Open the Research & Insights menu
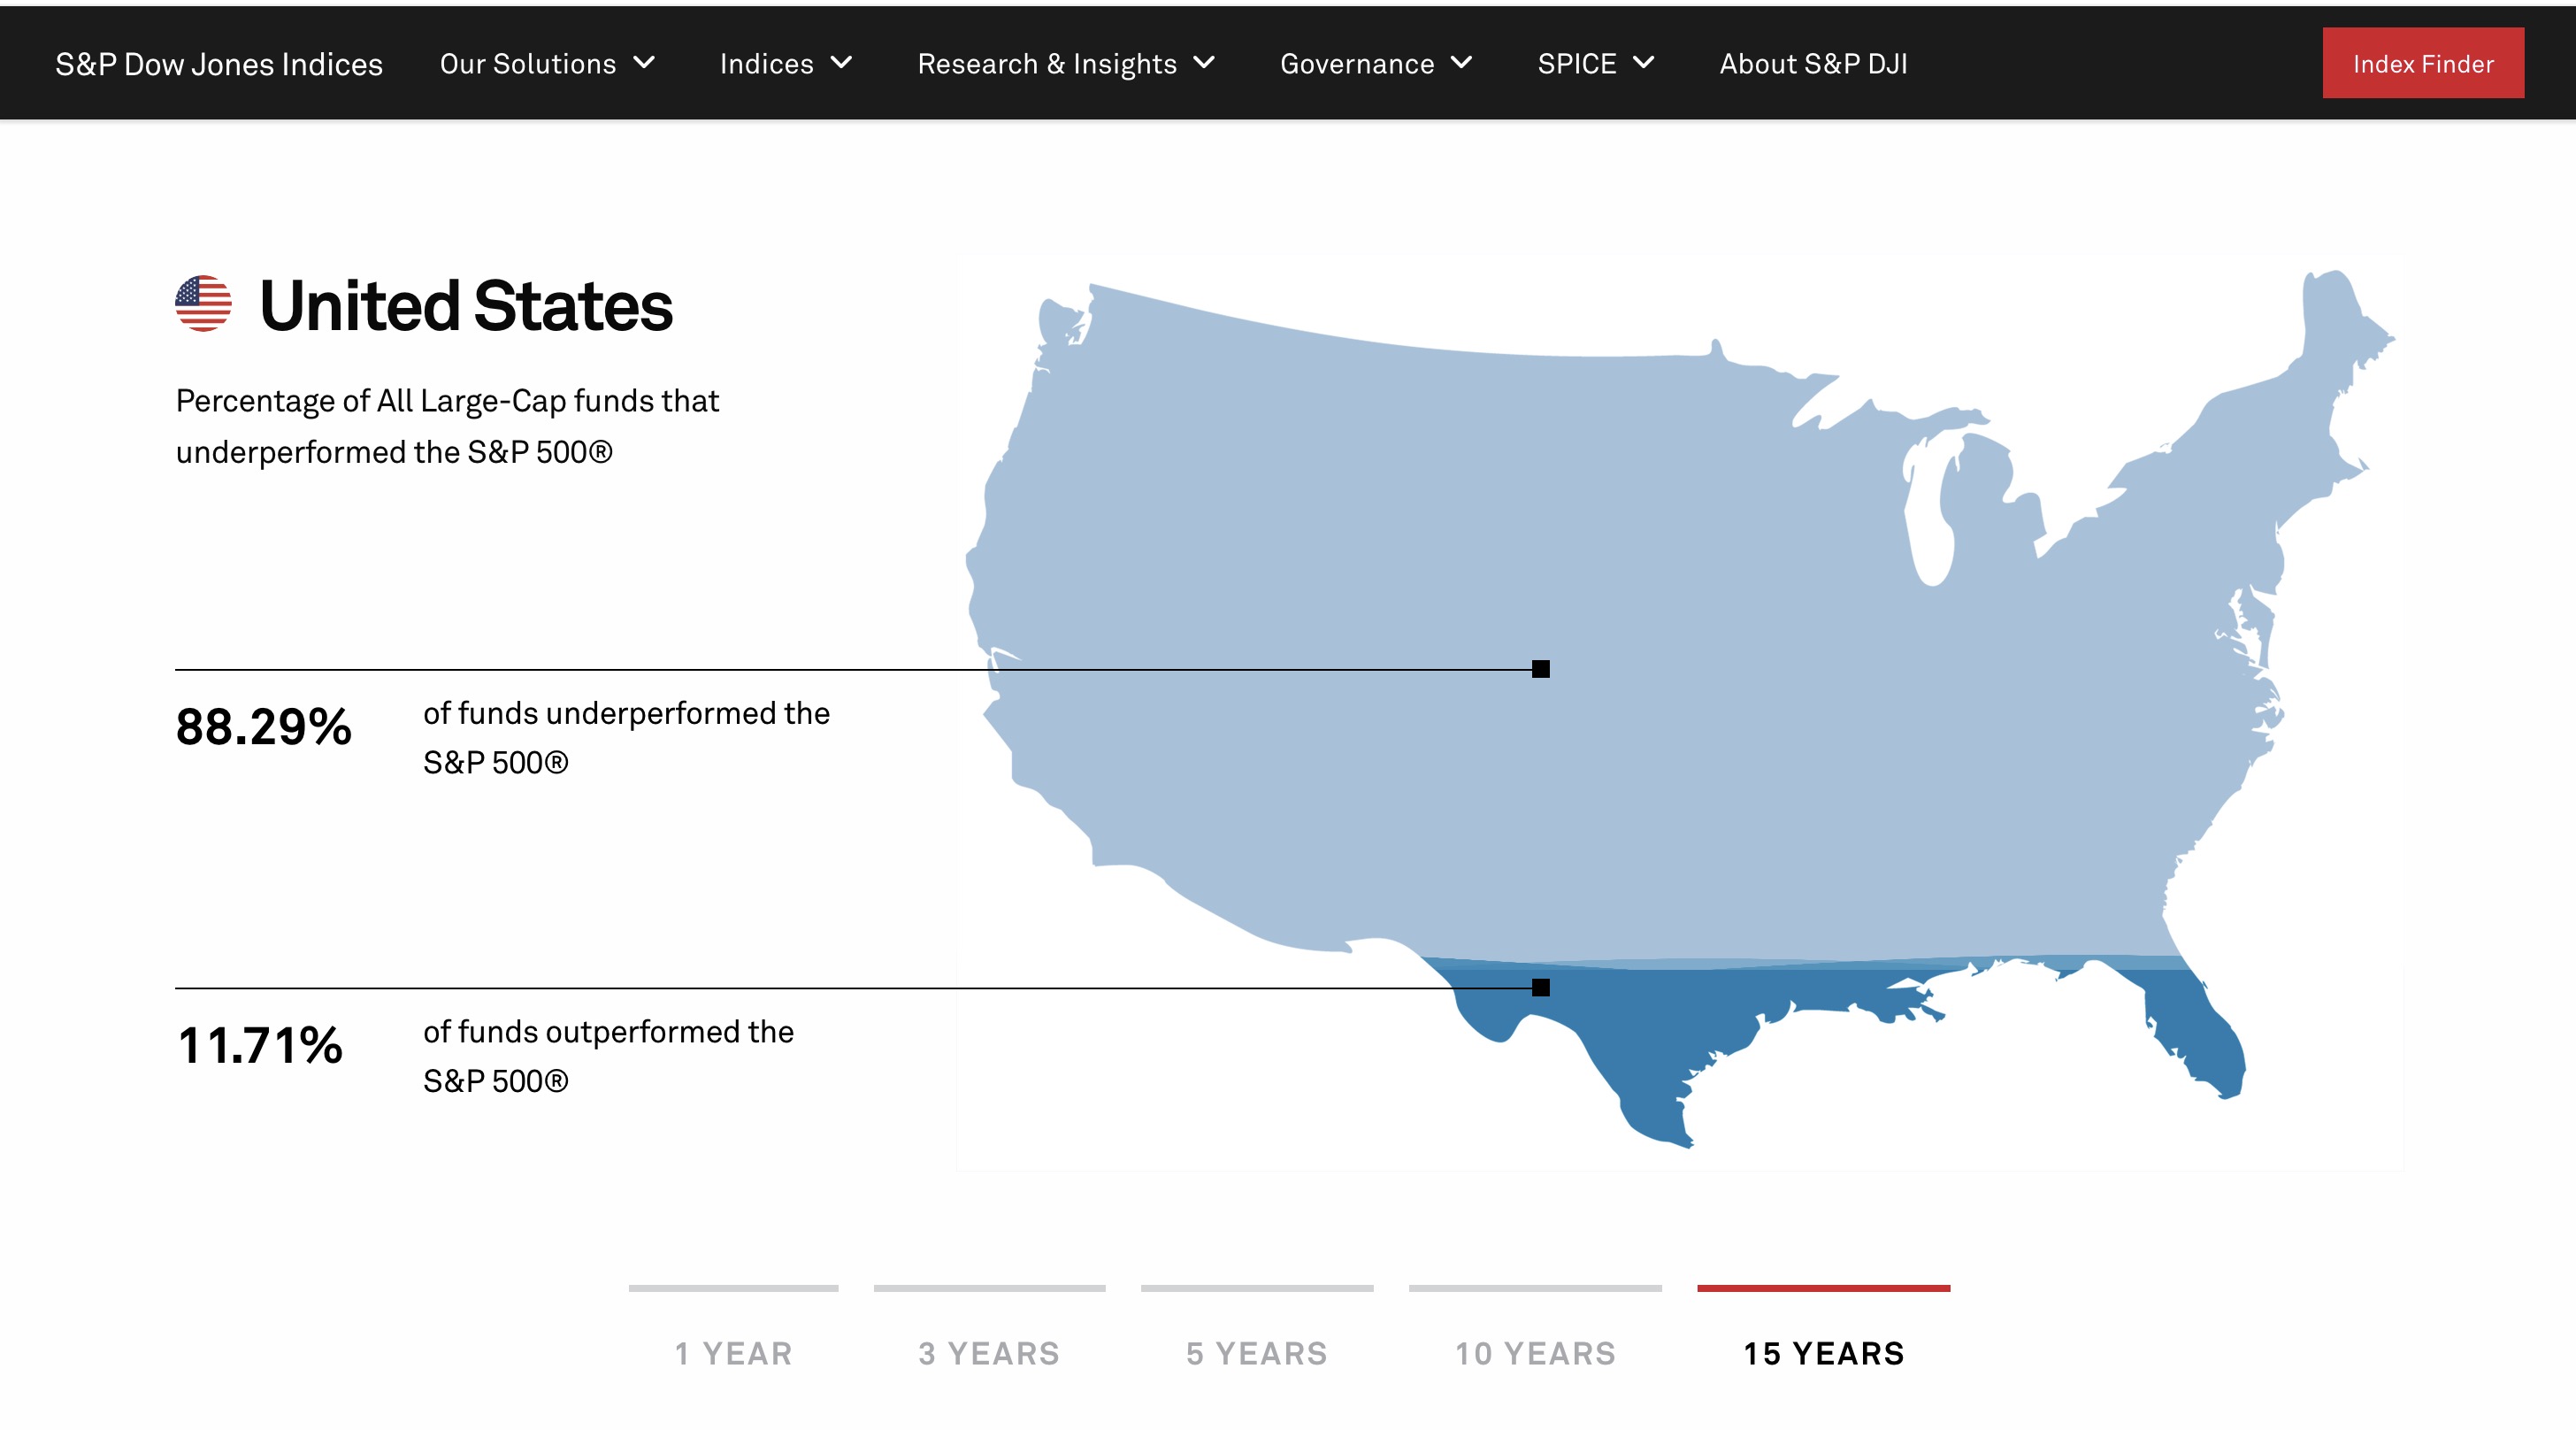Image resolution: width=2576 pixels, height=1430 pixels. pyautogui.click(x=1047, y=64)
